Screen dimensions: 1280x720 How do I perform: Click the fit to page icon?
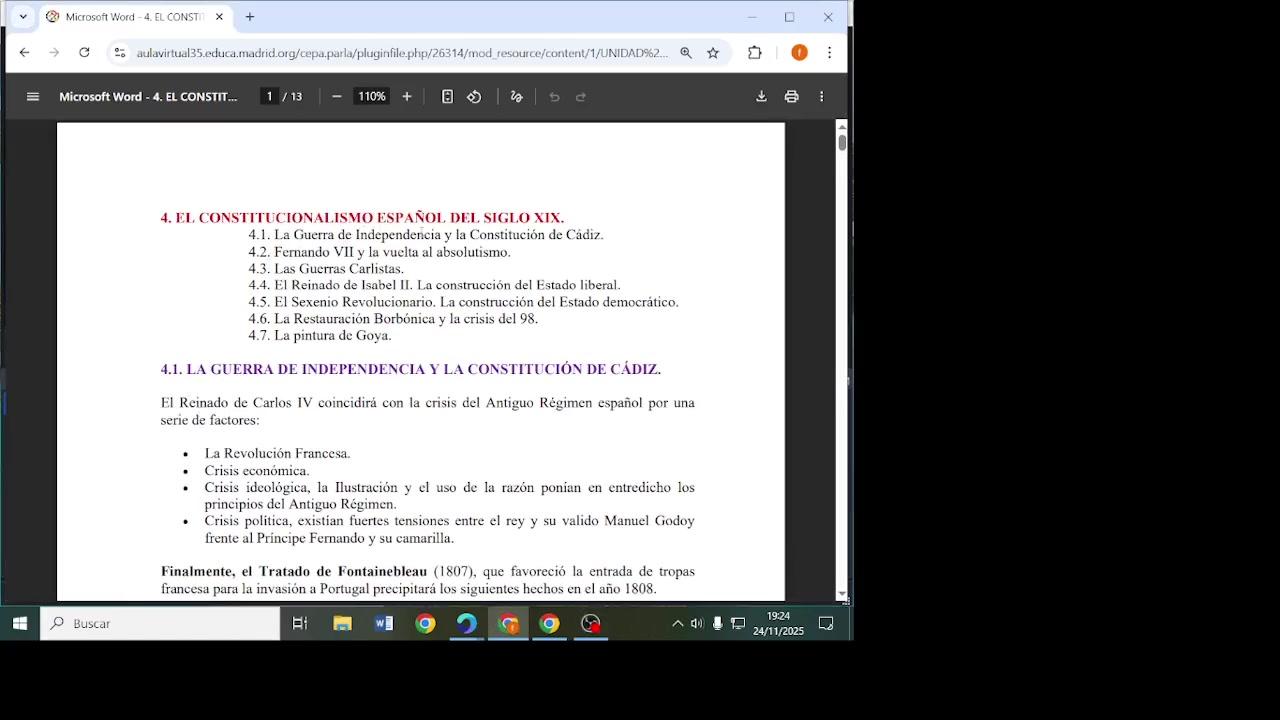[x=447, y=97]
